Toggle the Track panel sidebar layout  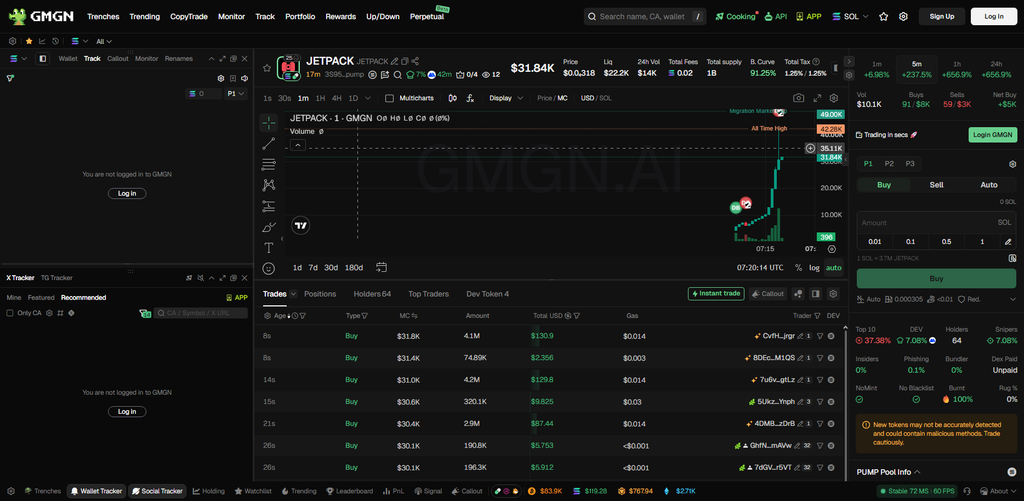point(42,59)
